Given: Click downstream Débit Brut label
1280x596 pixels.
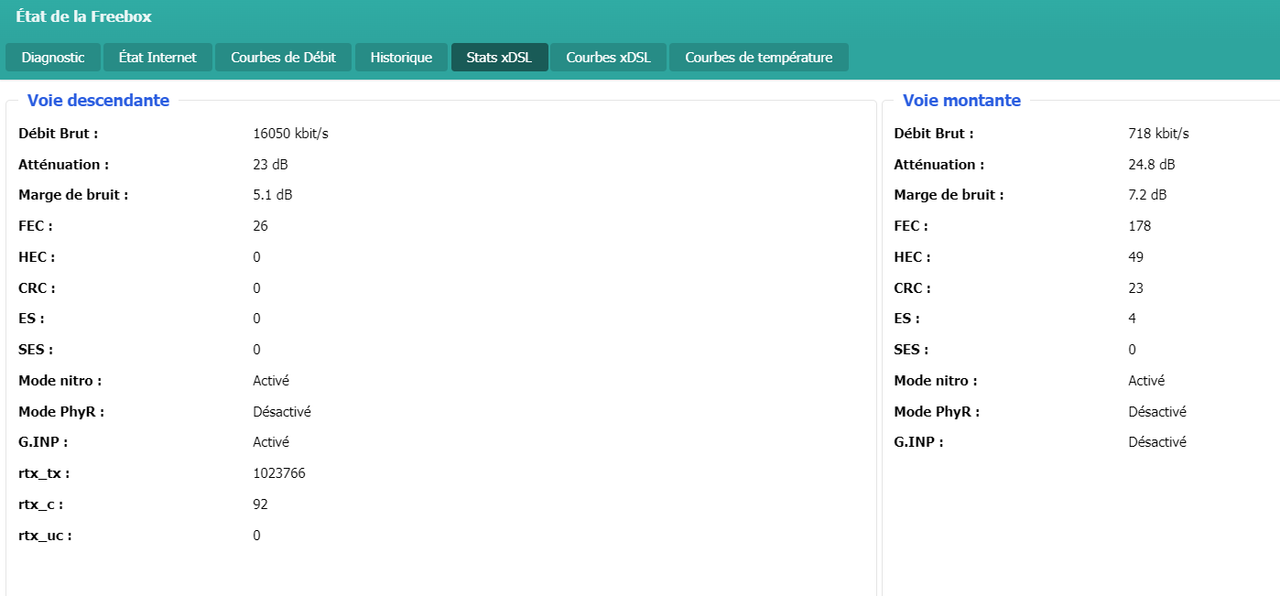Looking at the screenshot, I should 59,133.
